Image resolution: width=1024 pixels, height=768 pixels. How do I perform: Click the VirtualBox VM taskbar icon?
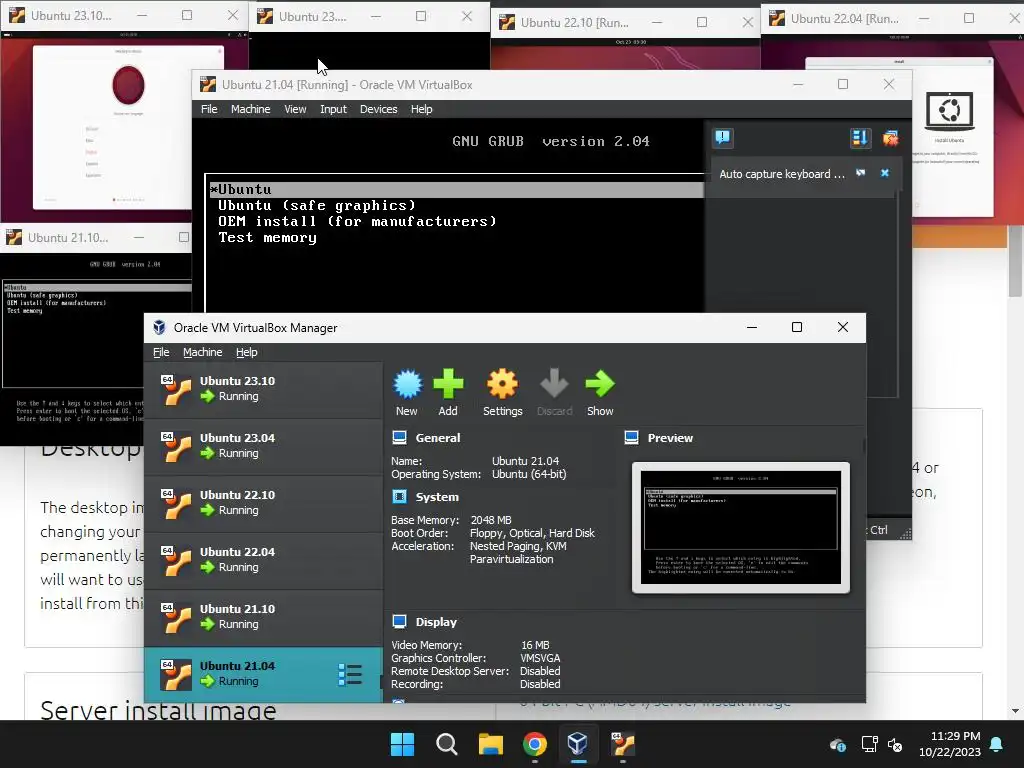point(622,744)
